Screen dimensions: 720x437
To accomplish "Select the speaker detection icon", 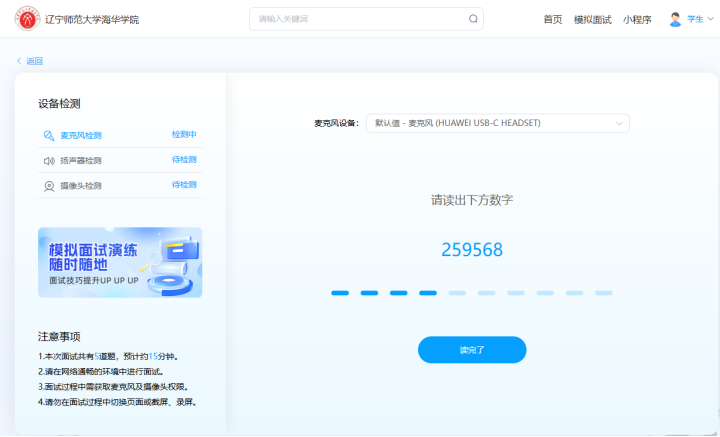I will tap(48, 160).
